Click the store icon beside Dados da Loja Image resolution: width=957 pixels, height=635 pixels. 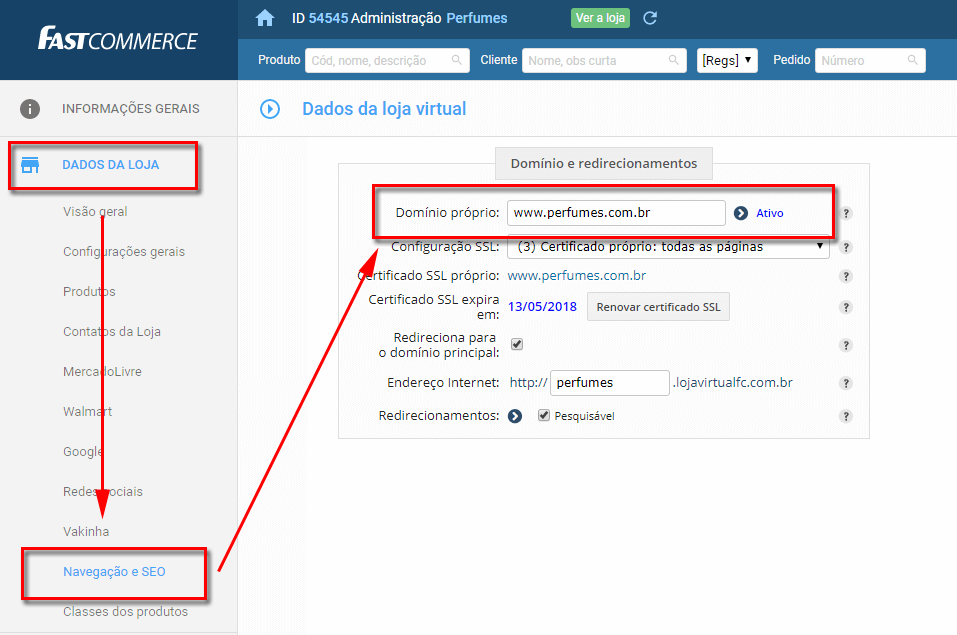30,165
